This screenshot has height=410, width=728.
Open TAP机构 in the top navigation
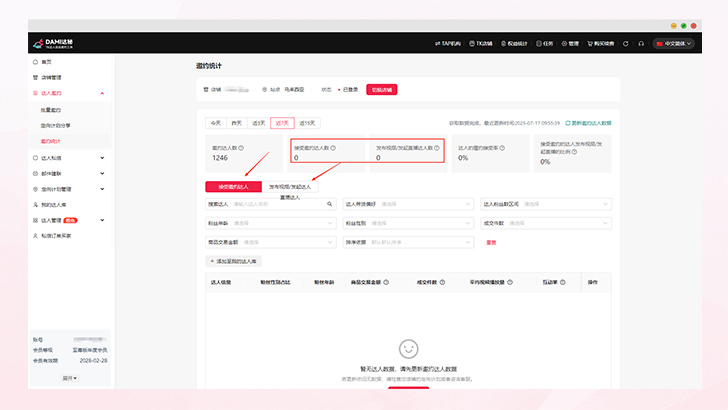tap(448, 44)
